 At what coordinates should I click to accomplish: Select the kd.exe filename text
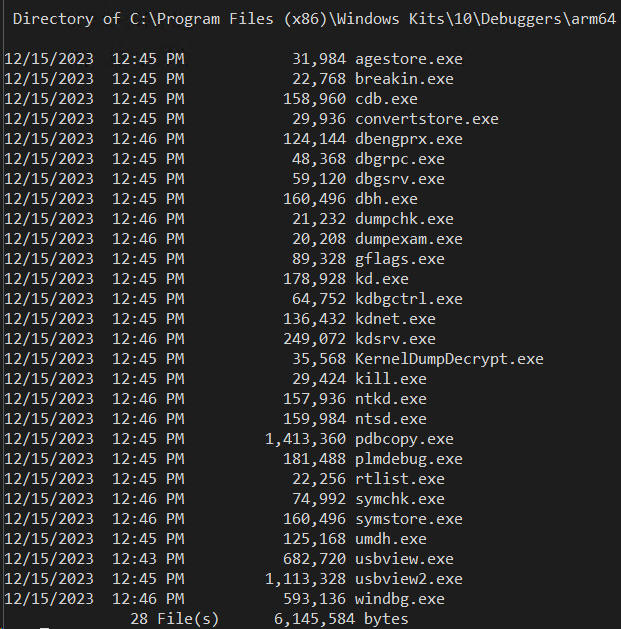(382, 279)
